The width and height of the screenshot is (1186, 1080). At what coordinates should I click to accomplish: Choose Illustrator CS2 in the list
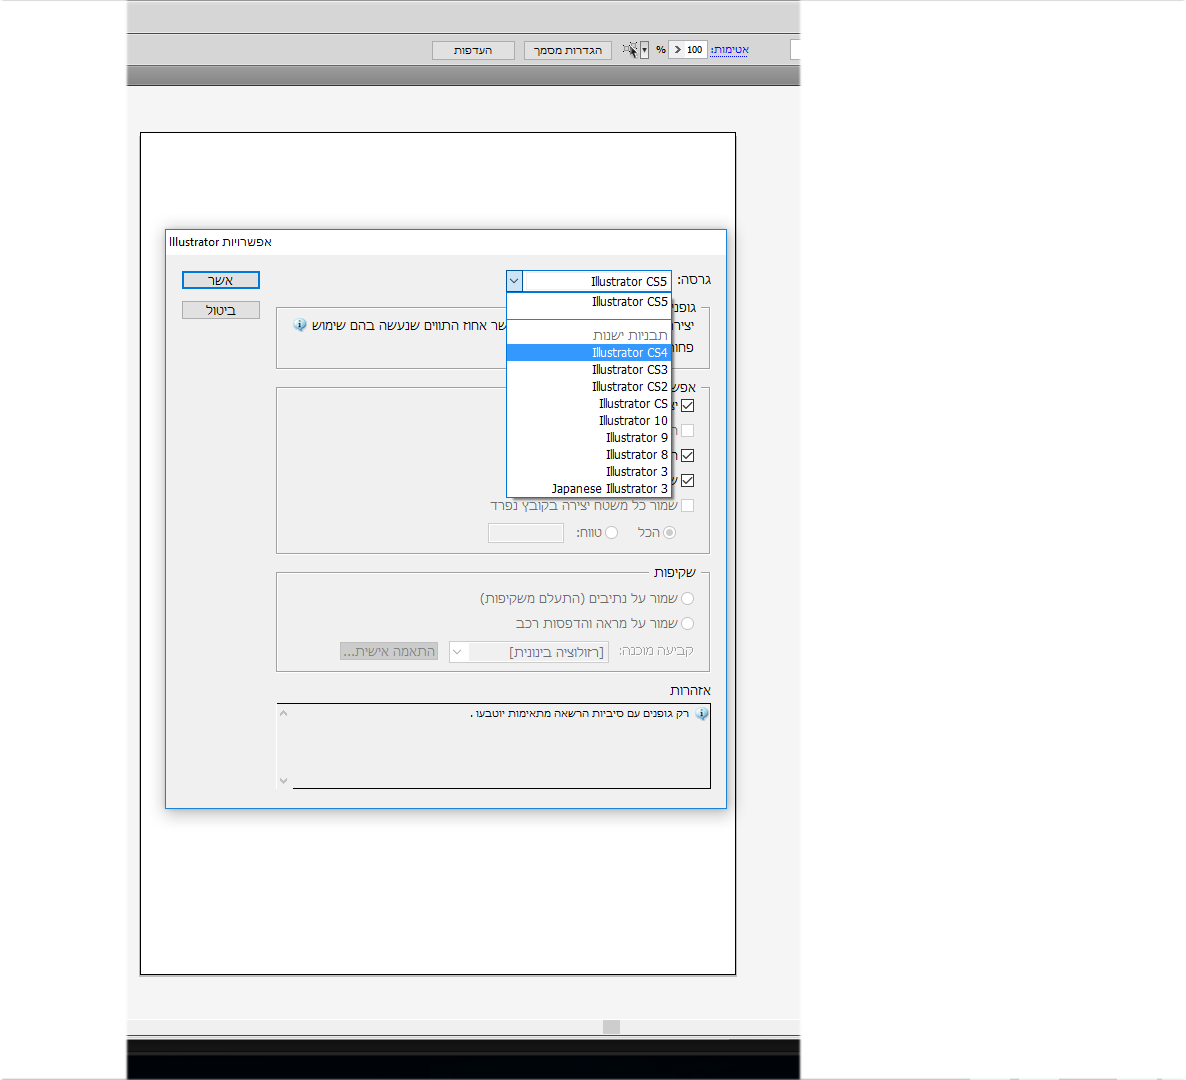tap(588, 386)
